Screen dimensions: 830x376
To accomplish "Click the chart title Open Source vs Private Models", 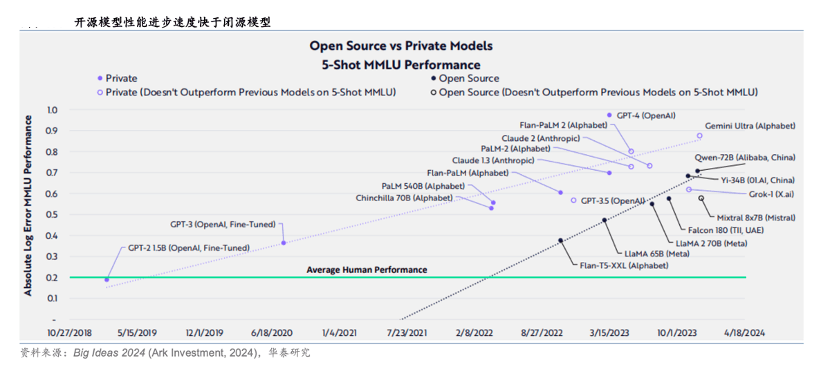I will tap(401, 46).
